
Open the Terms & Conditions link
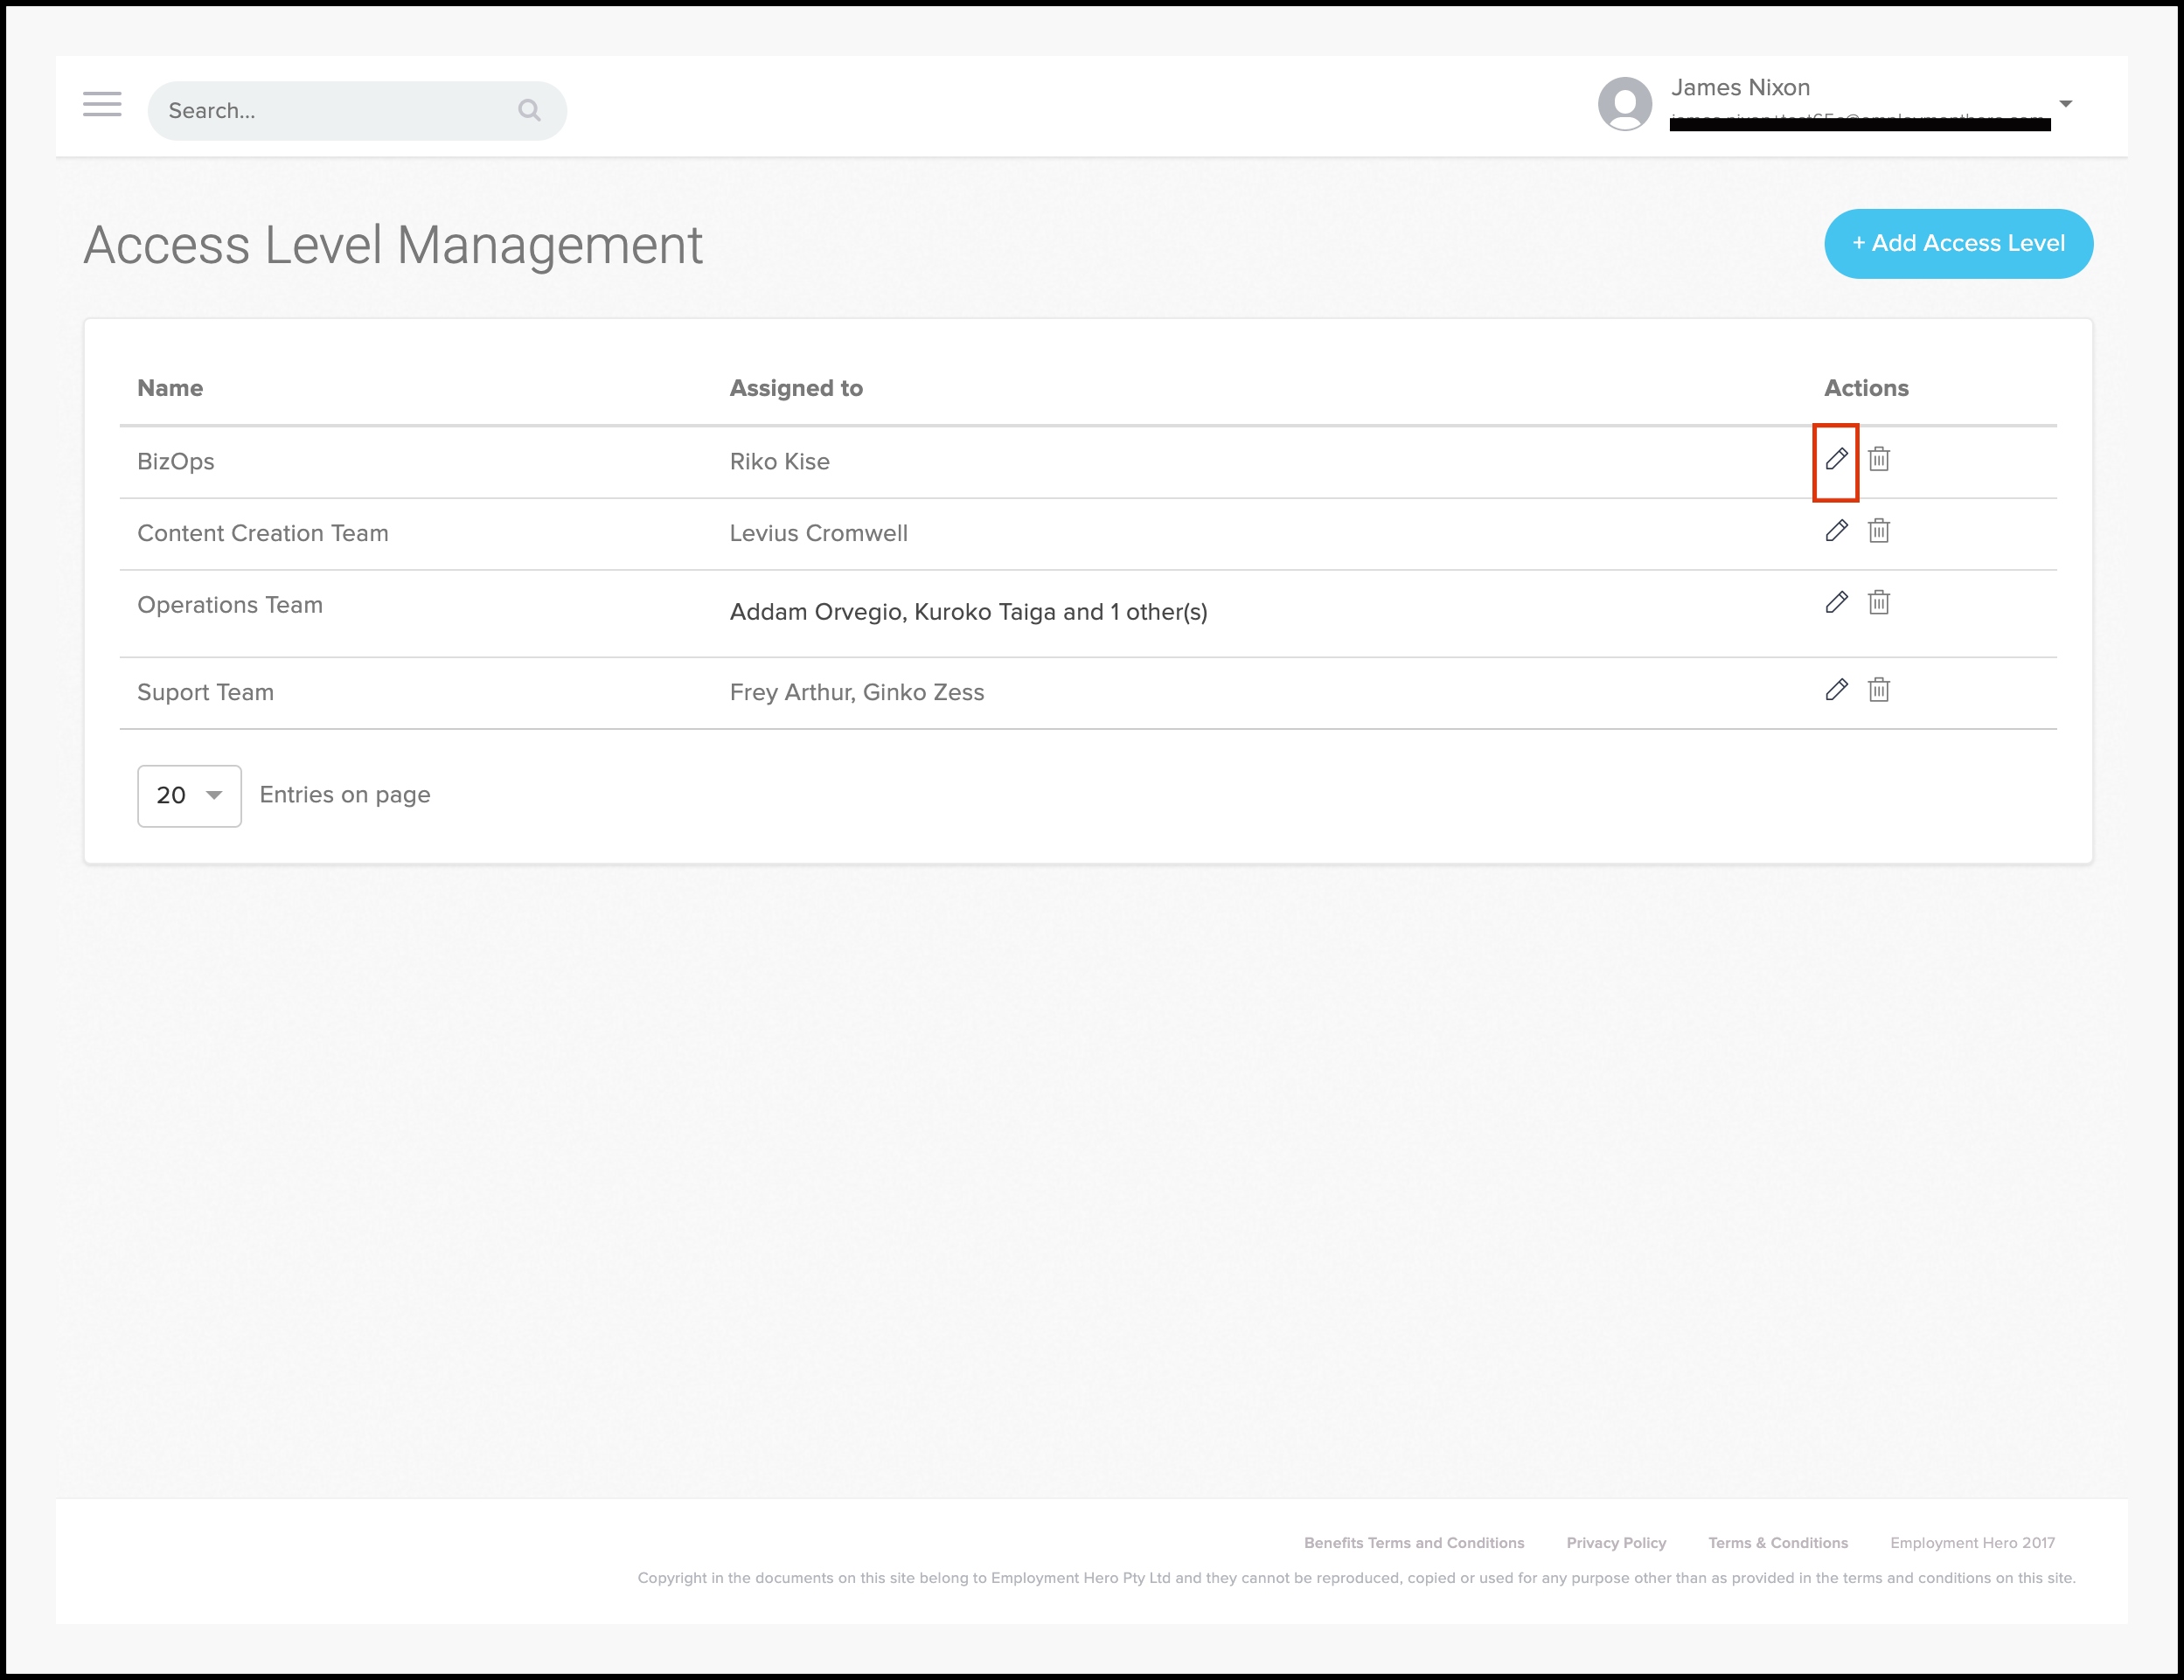[x=1777, y=1543]
